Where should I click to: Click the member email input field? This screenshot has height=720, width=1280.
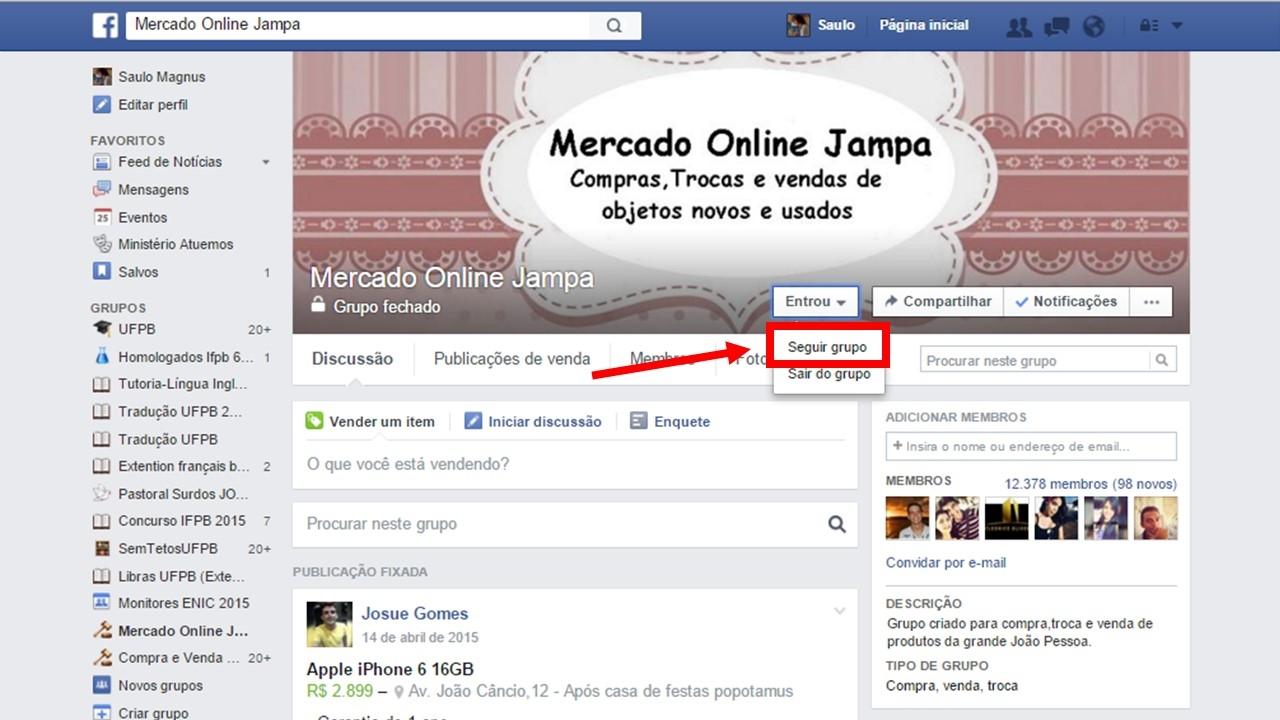[x=1030, y=446]
